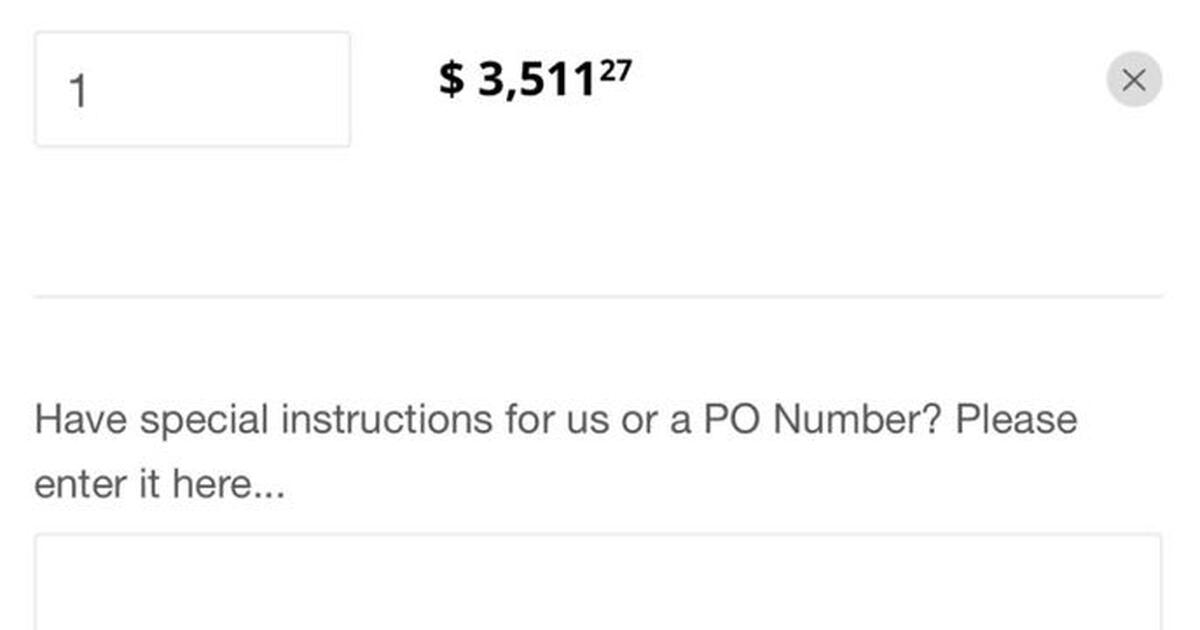Image resolution: width=1200 pixels, height=630 pixels.
Task: Click the quantity input field showing 1
Action: (192, 90)
